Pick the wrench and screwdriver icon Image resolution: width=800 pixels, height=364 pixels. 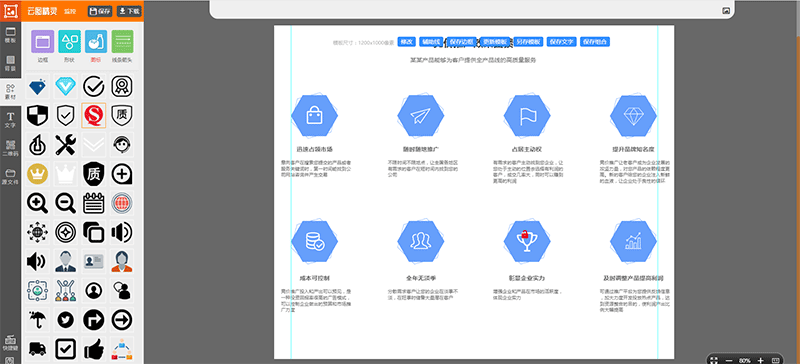65,144
